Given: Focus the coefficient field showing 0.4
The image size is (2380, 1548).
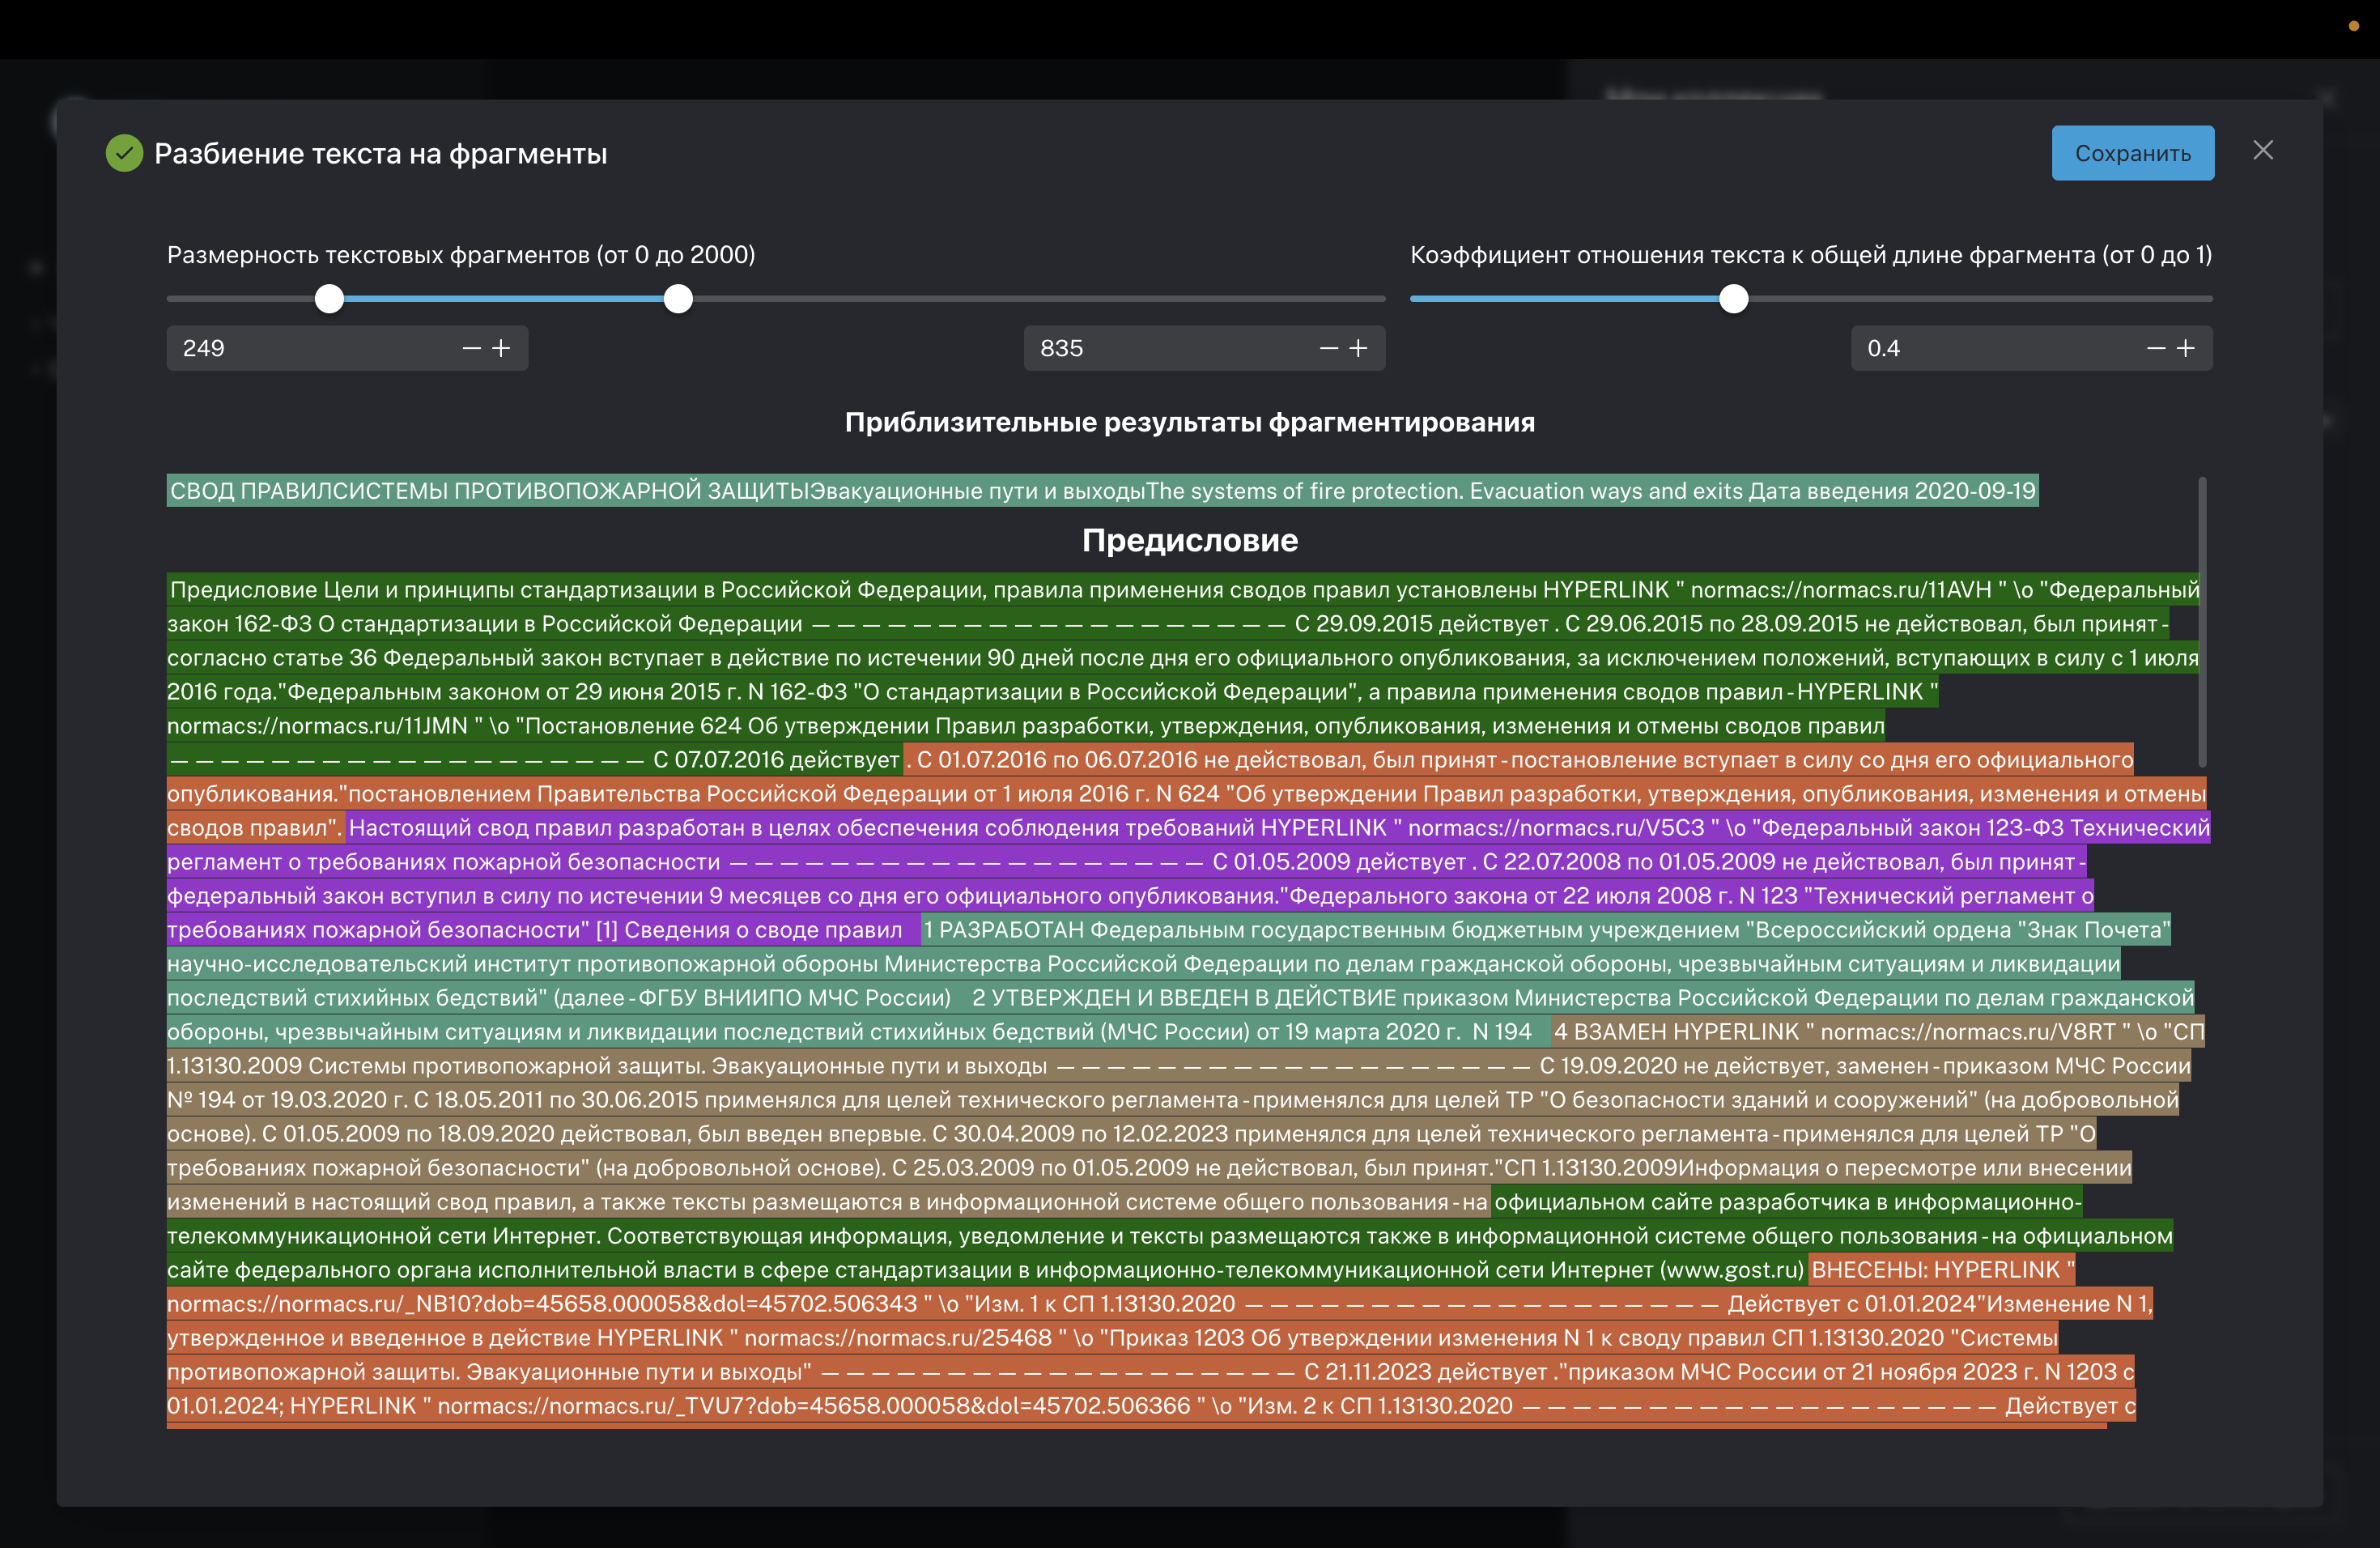Looking at the screenshot, I should coord(1980,348).
